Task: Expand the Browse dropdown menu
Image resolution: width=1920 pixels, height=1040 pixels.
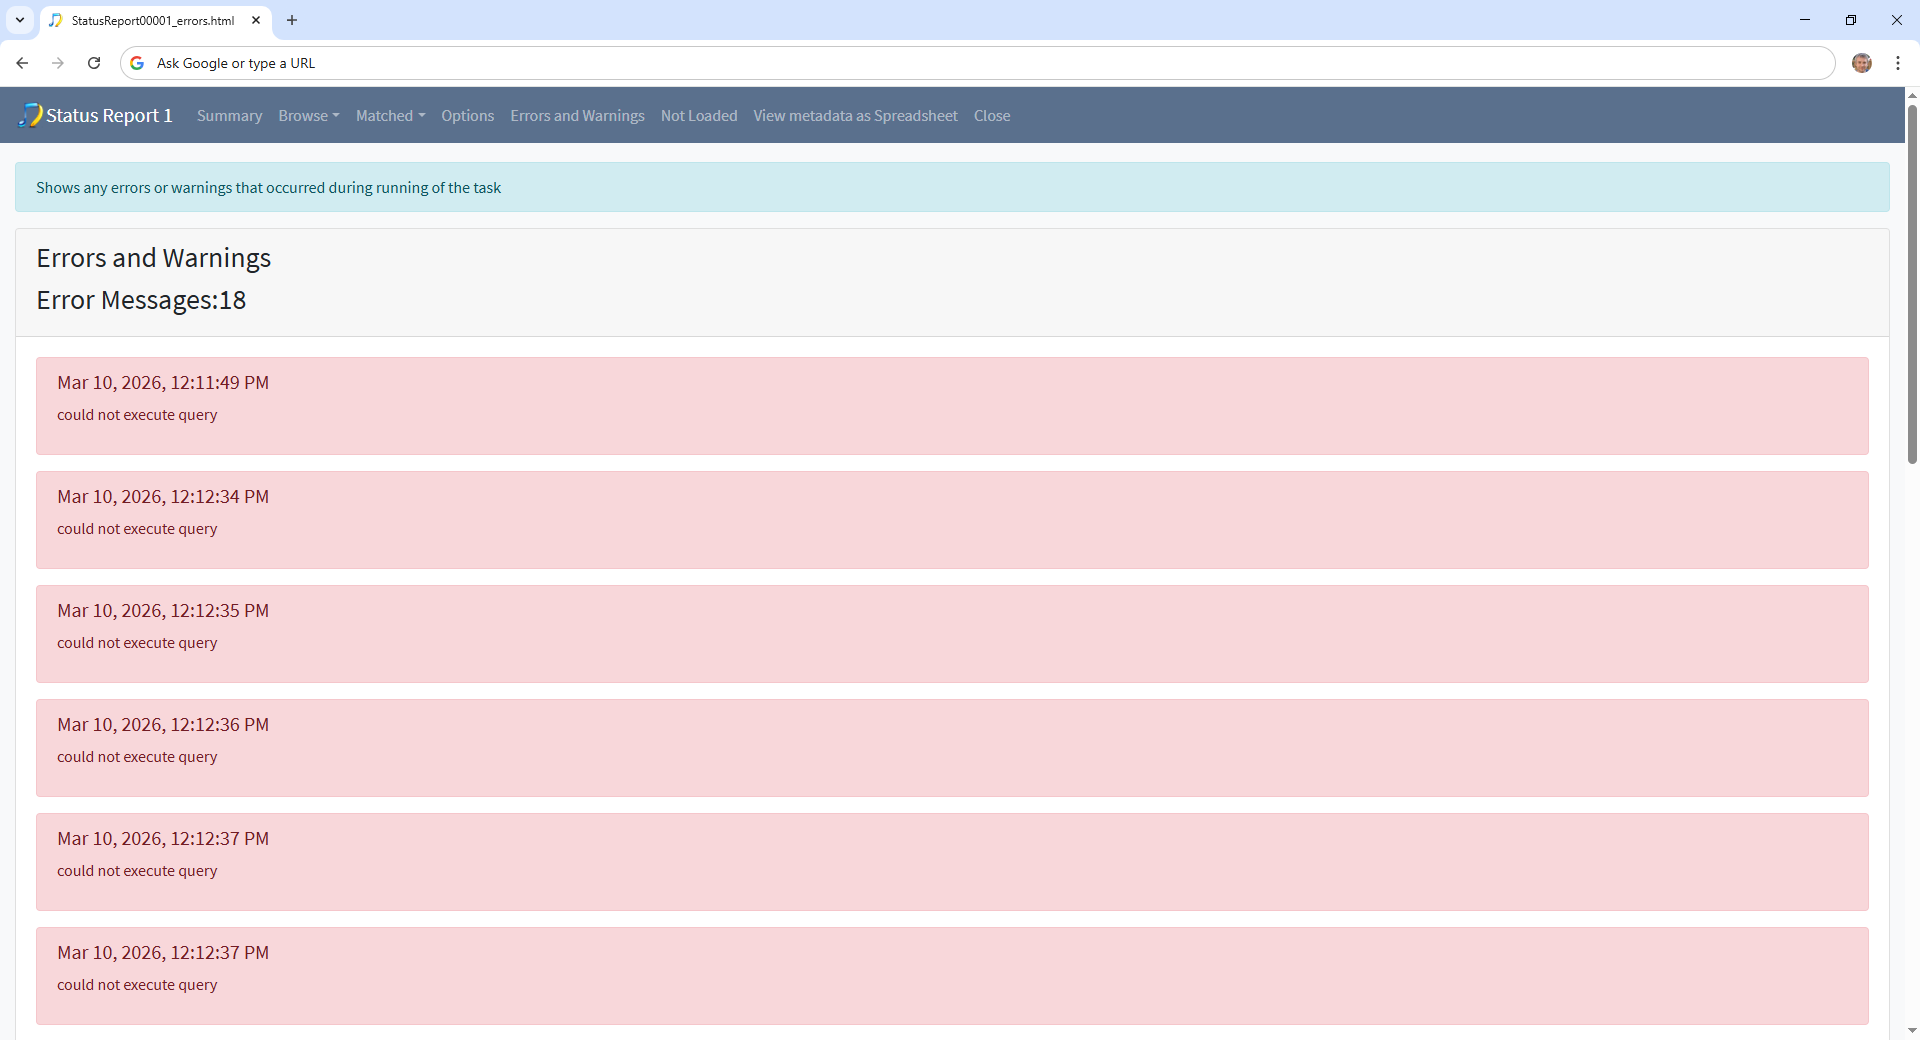Action: [x=308, y=116]
